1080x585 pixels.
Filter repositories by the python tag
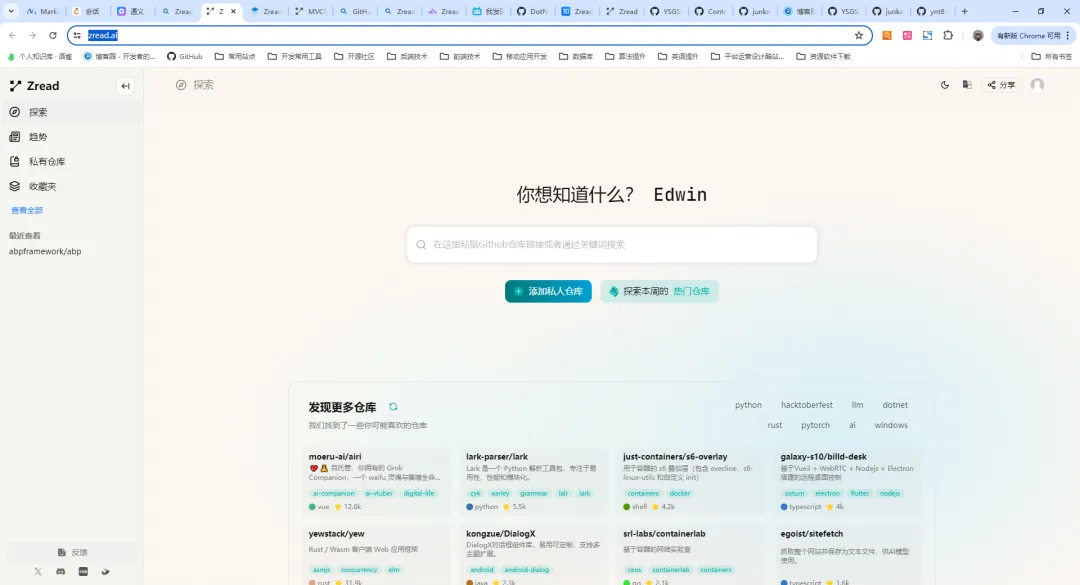pyautogui.click(x=748, y=405)
